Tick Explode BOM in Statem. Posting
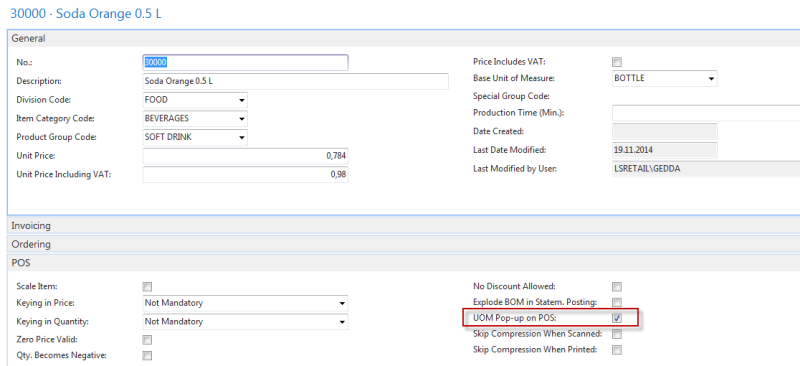 click(617, 302)
